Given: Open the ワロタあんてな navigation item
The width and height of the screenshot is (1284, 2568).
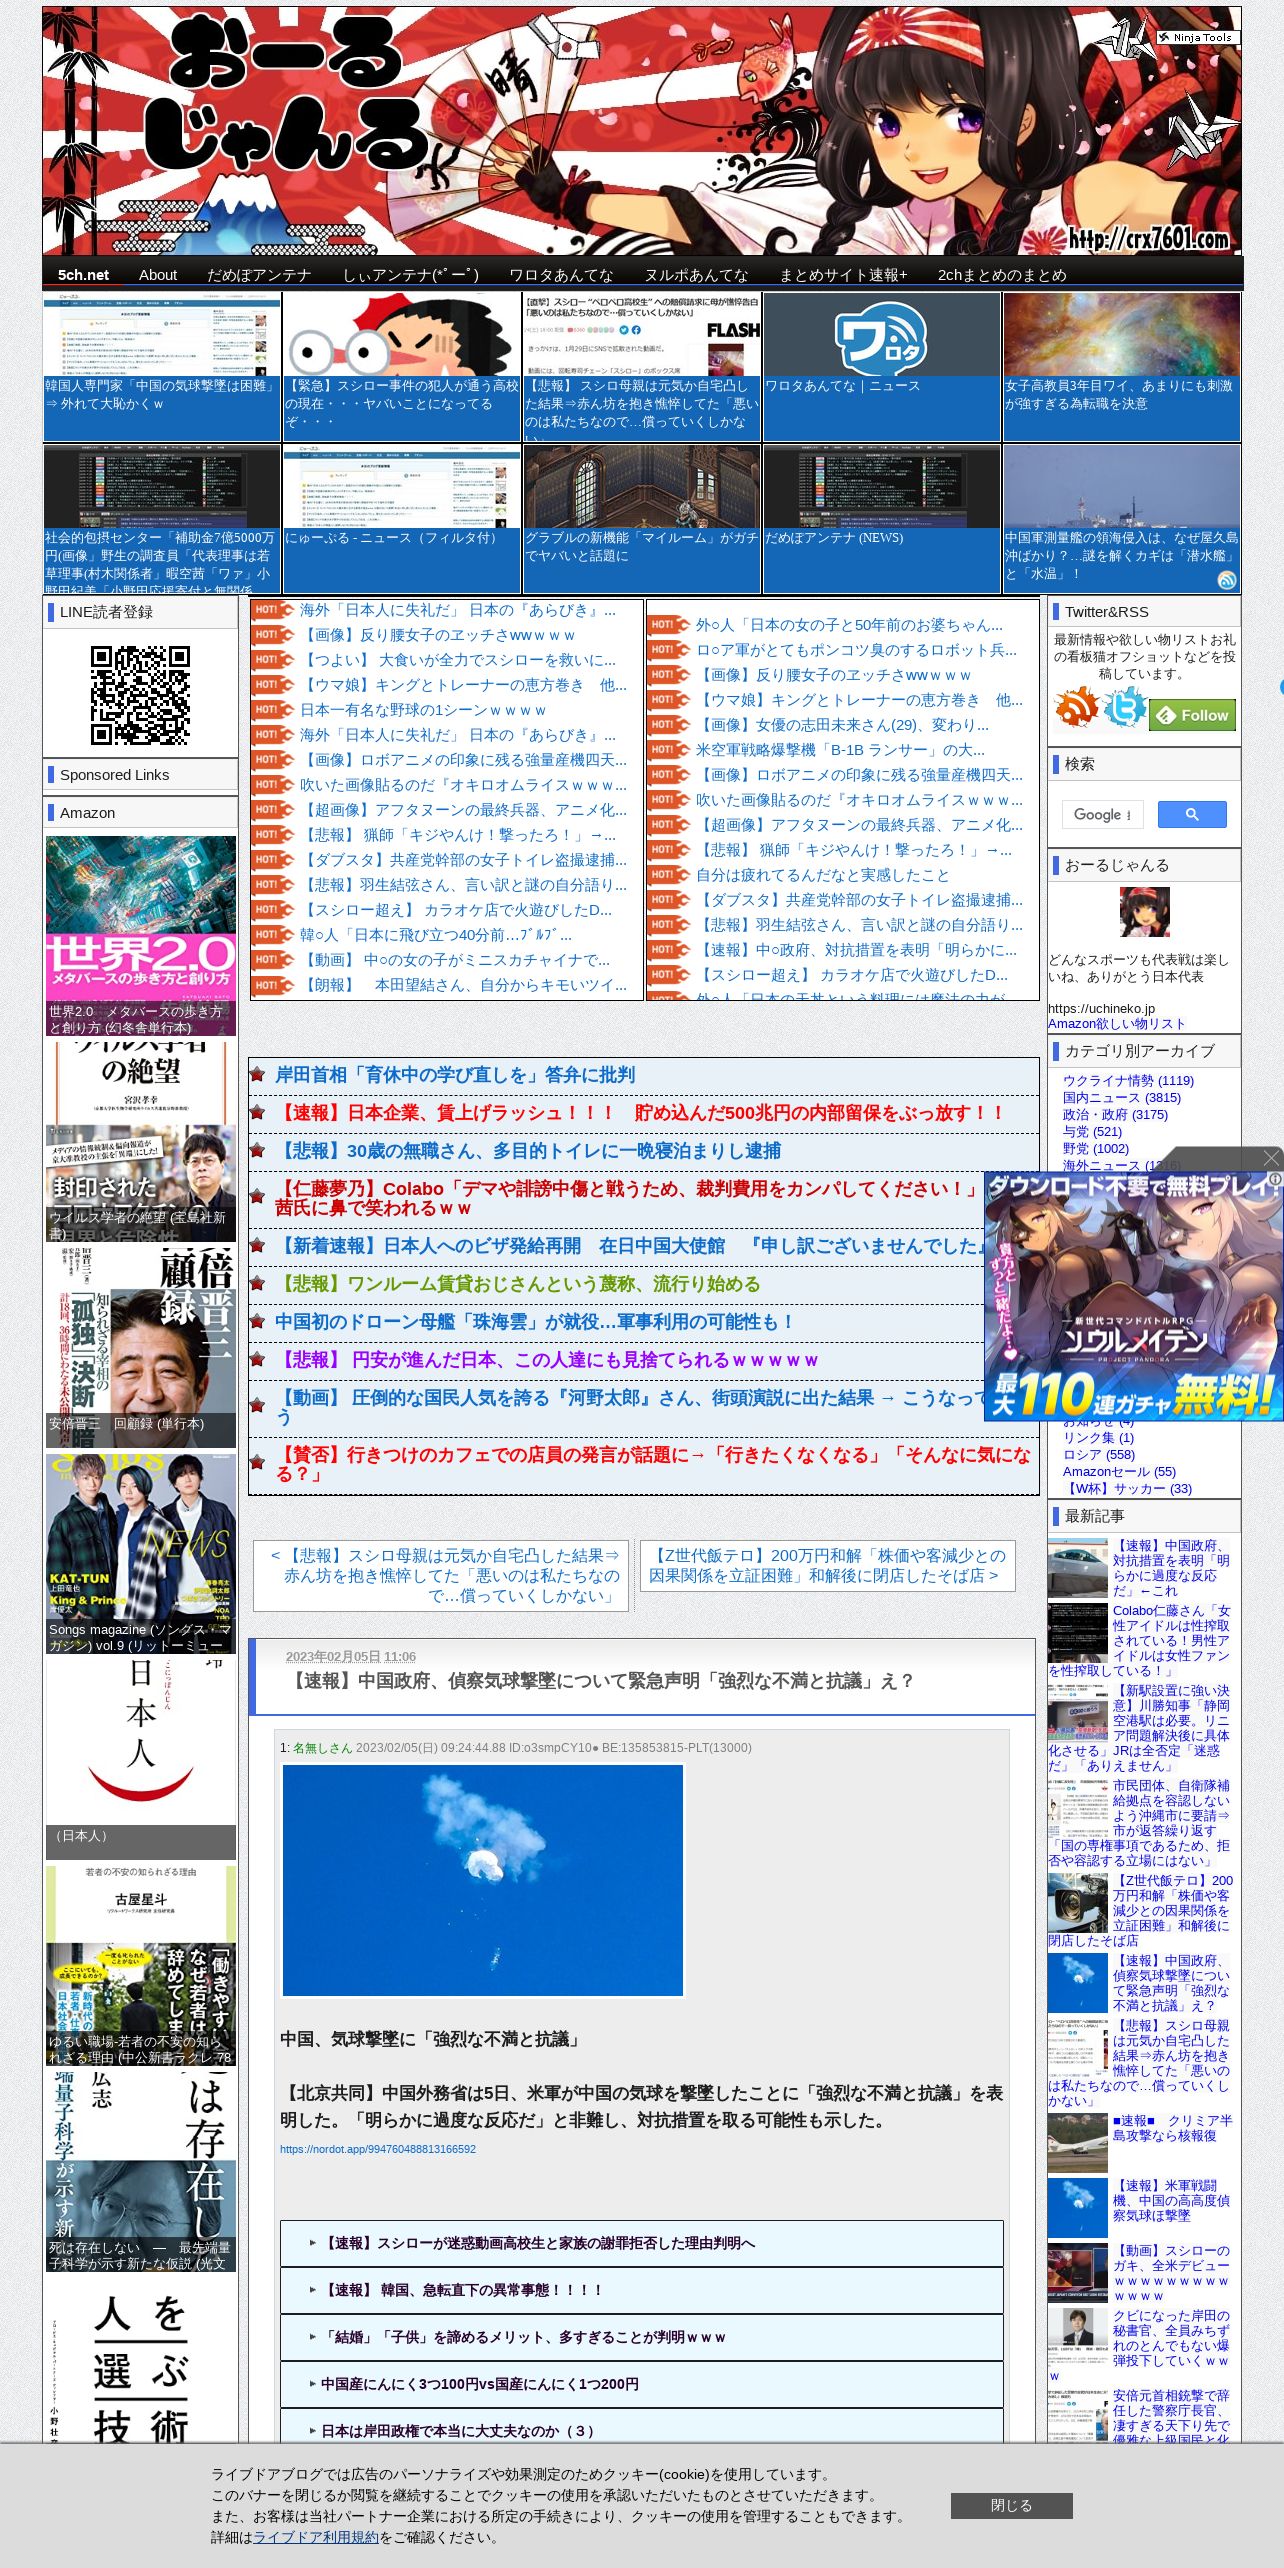Looking at the screenshot, I should (x=561, y=275).
